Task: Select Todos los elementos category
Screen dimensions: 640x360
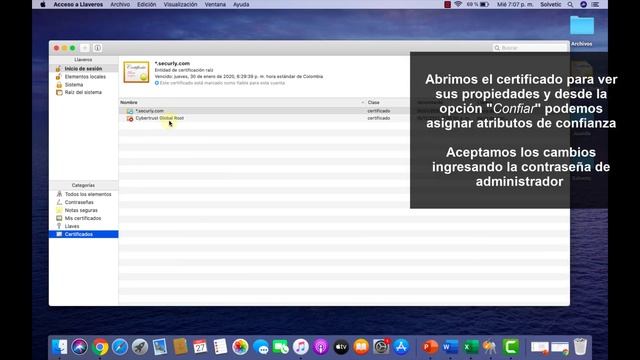Action: pyautogui.click(x=83, y=194)
